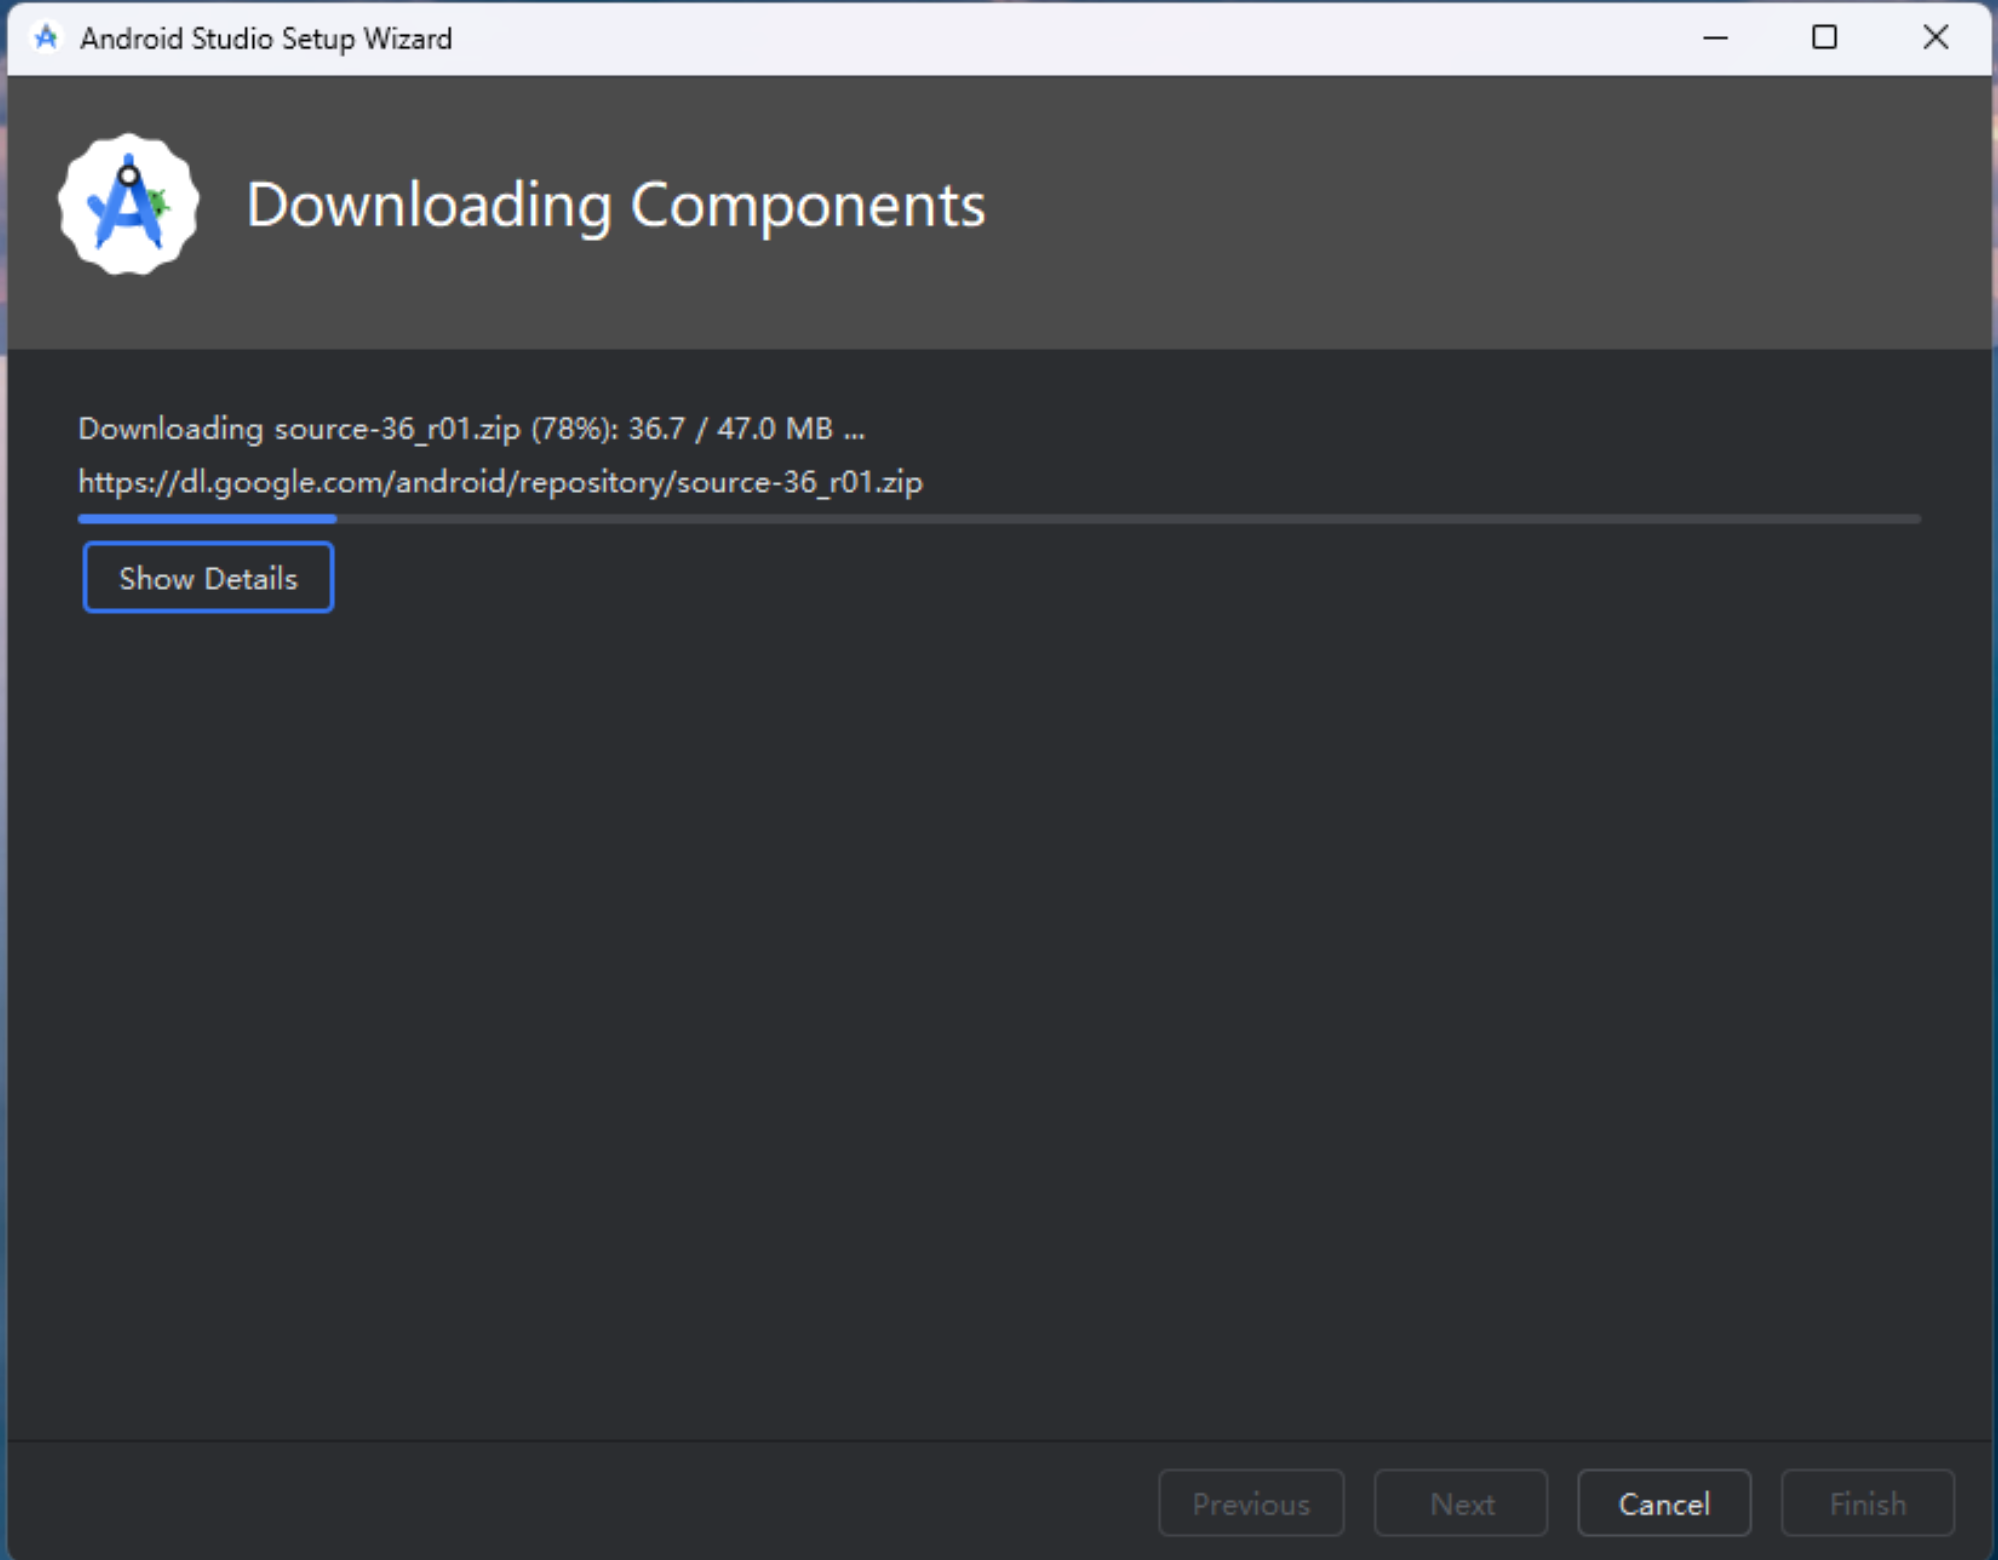Click the small Android Studio title bar icon

[46, 38]
